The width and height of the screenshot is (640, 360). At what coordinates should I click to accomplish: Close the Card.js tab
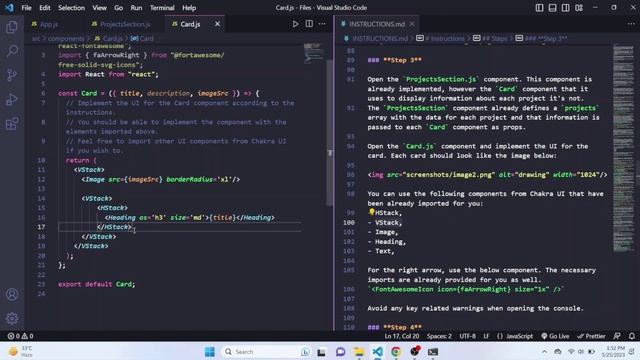click(x=218, y=24)
